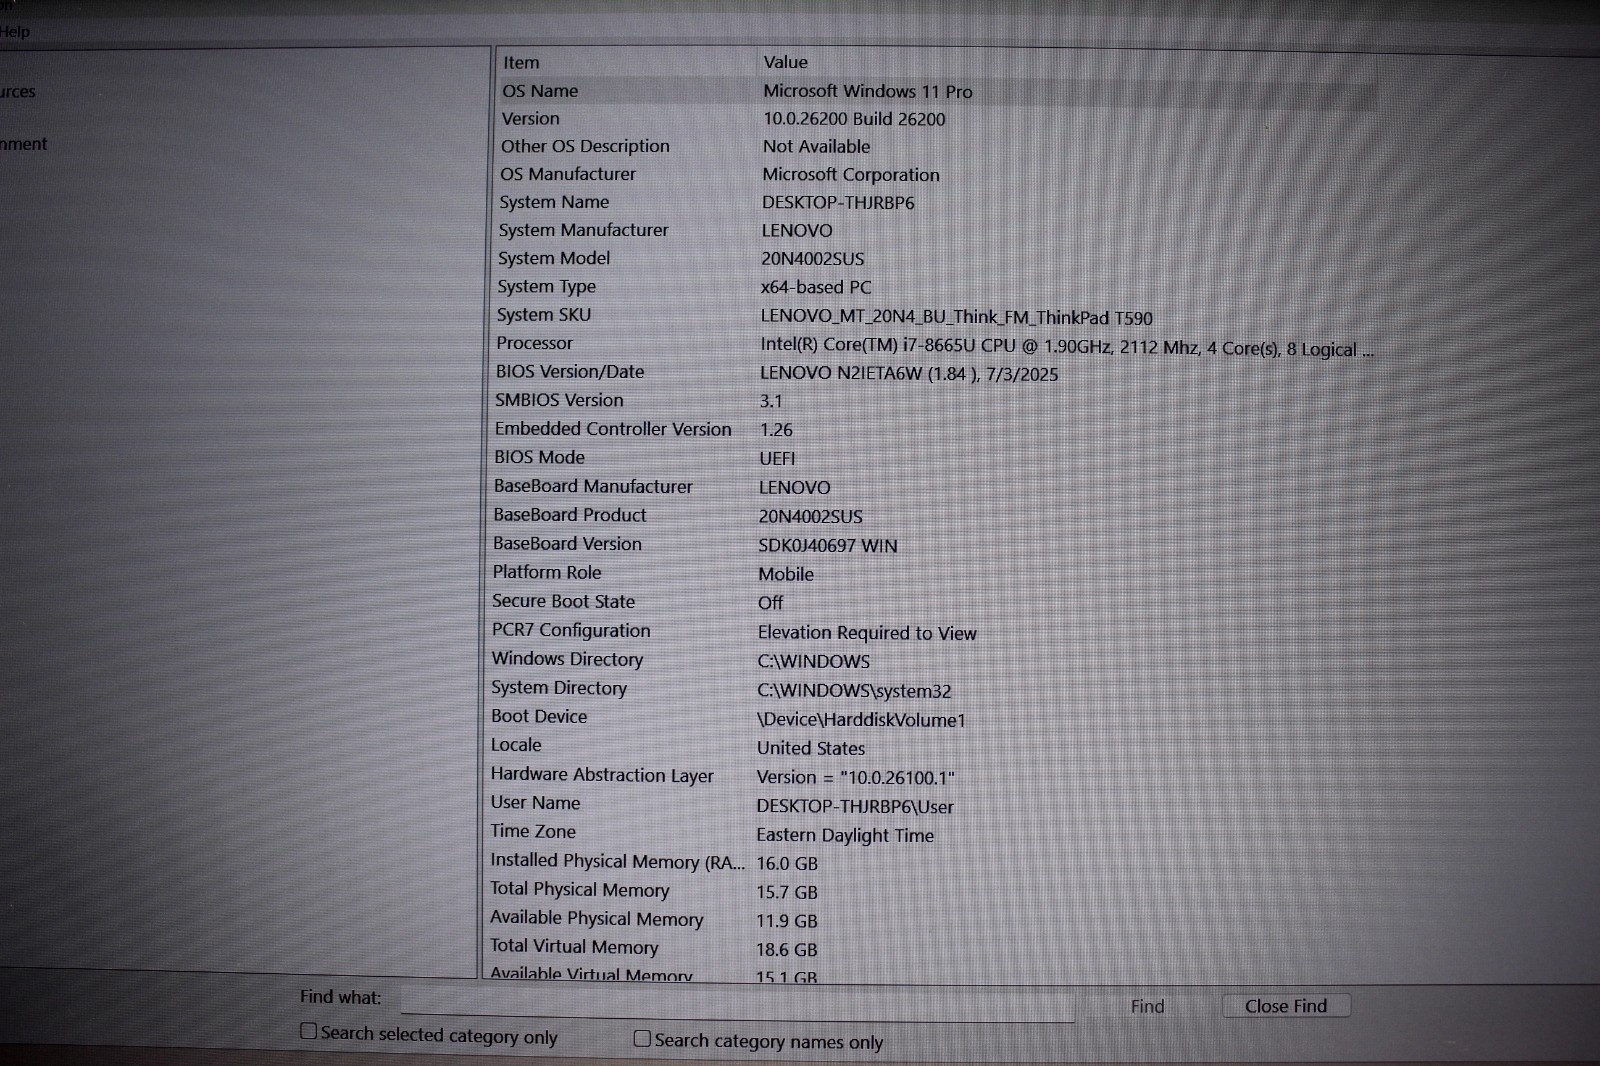Click the value C:\WINDOWS\system32
The image size is (1600, 1066).
854,691
